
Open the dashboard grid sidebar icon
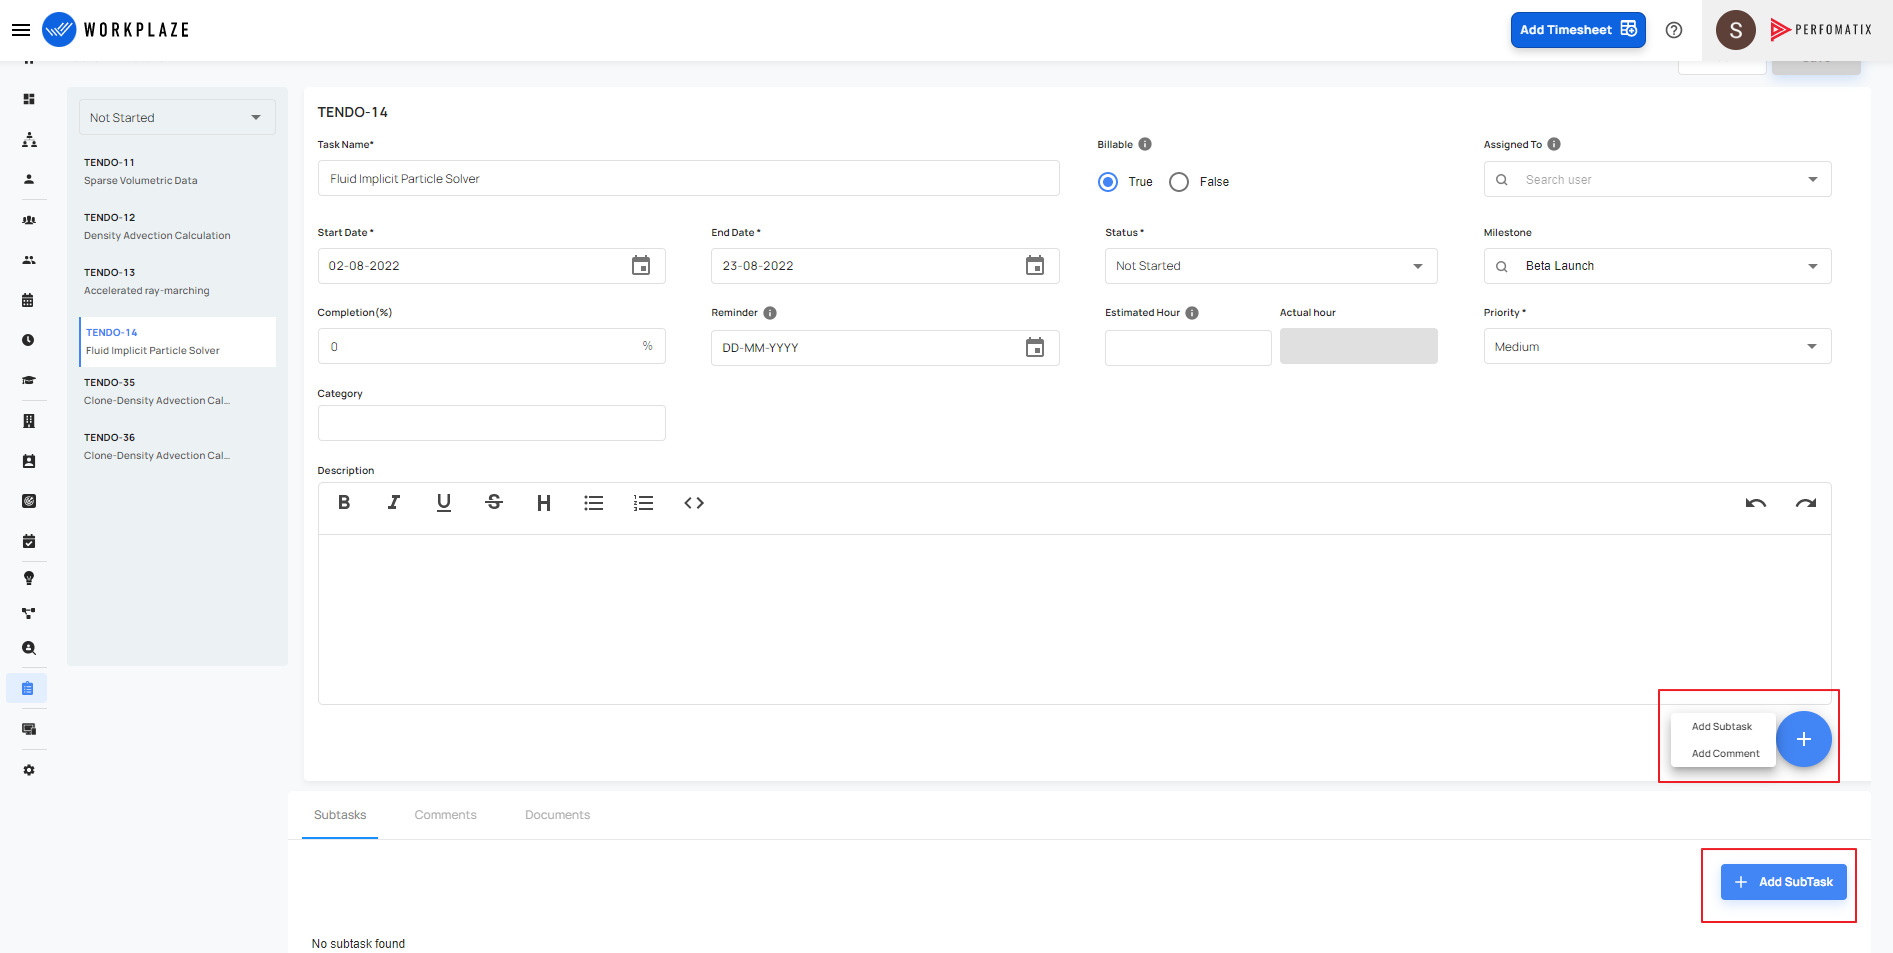click(x=29, y=99)
